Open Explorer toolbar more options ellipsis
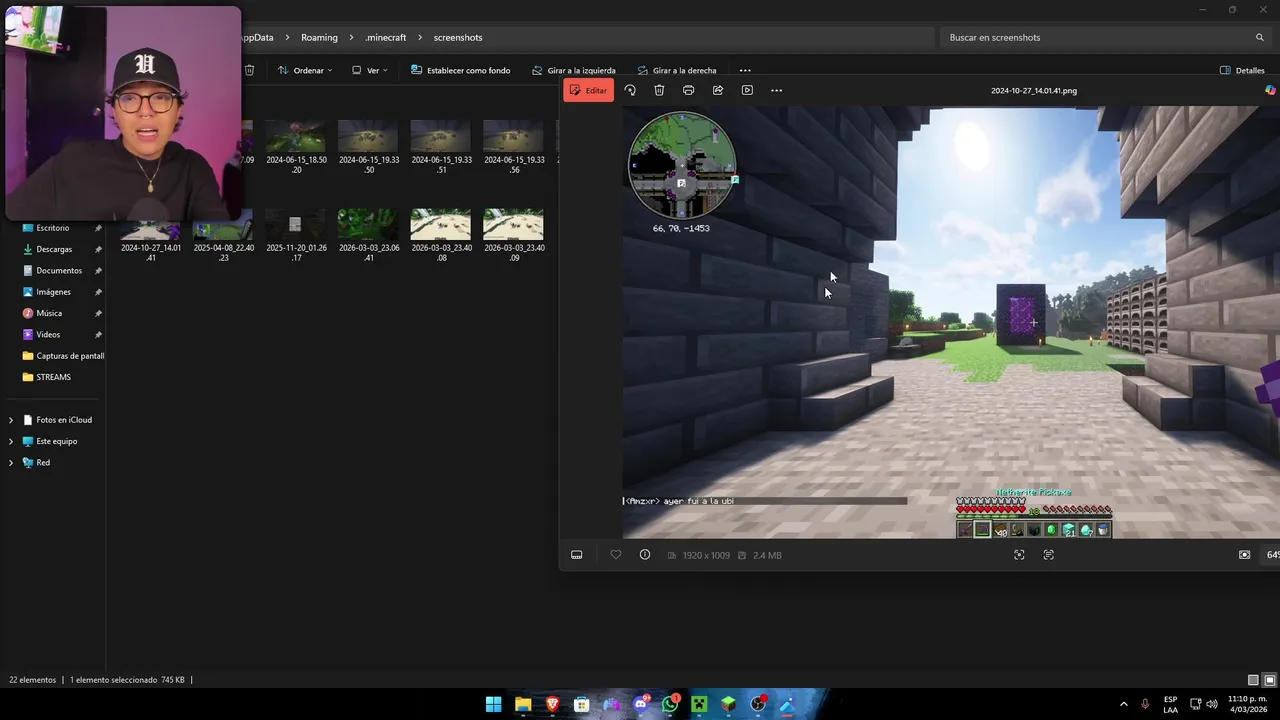This screenshot has height=720, width=1280. tap(745, 70)
